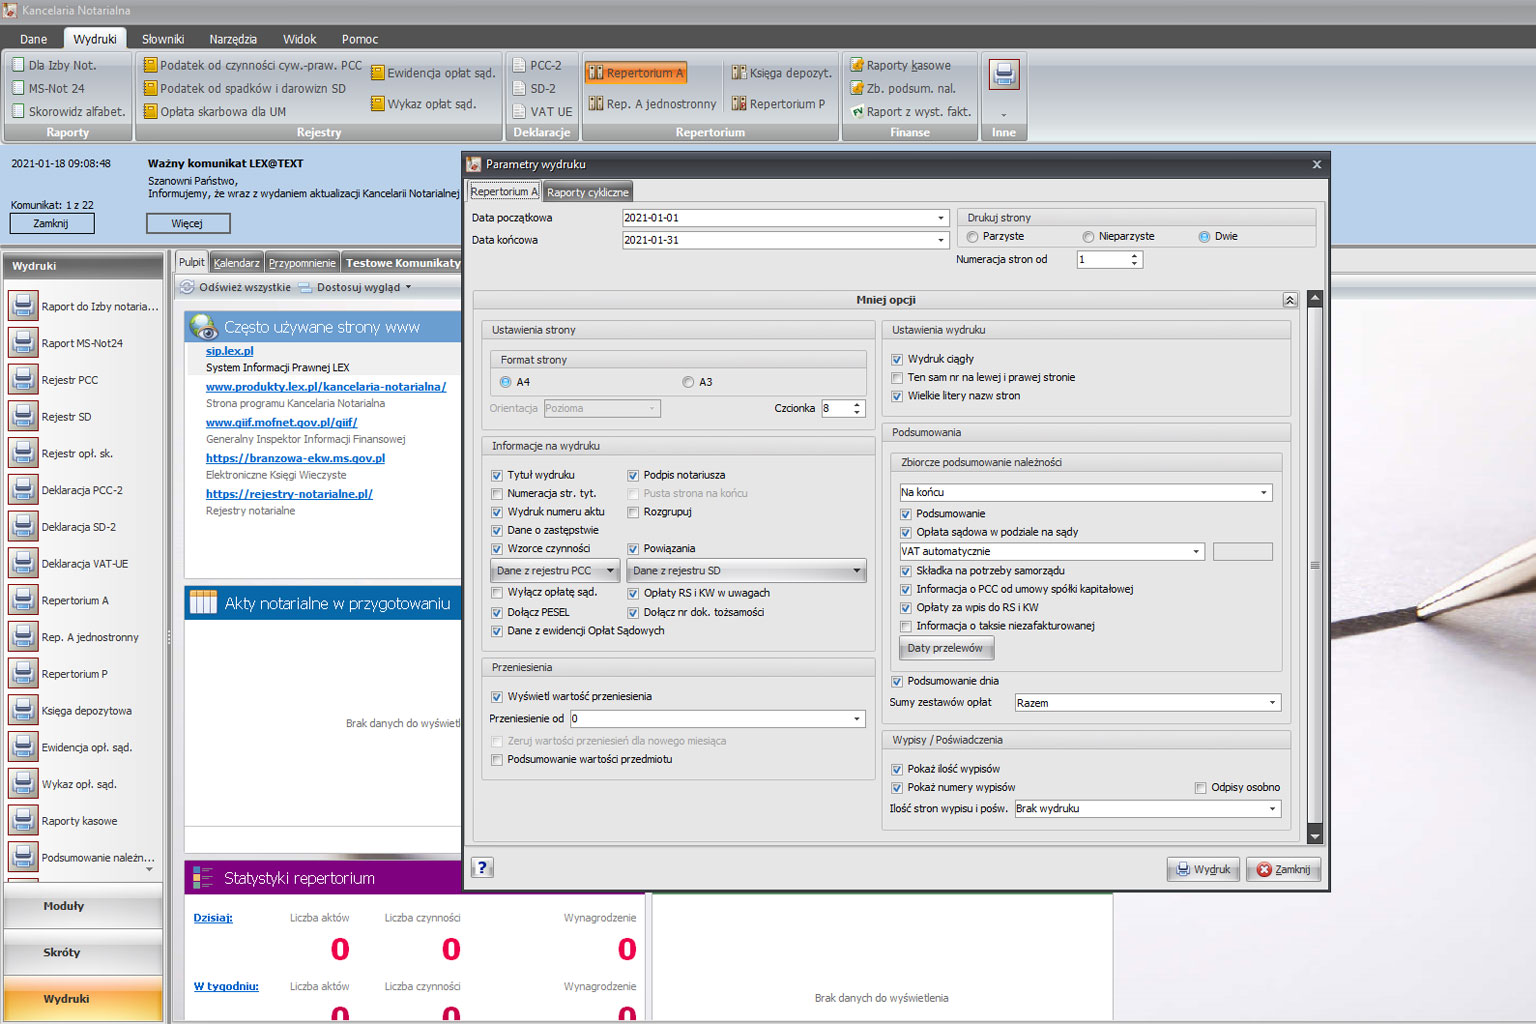The height and width of the screenshot is (1024, 1536).
Task: Click the dialog's vertical scrollbar down arrow
Action: (x=1315, y=836)
